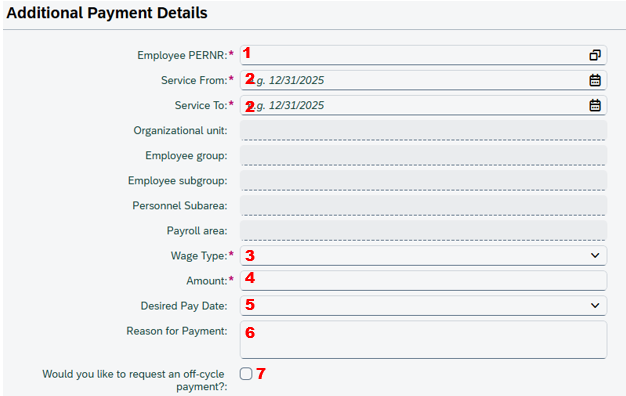Viewport: 626px width, 396px height.
Task: Click the Employee subgroup label
Action: 178,180
